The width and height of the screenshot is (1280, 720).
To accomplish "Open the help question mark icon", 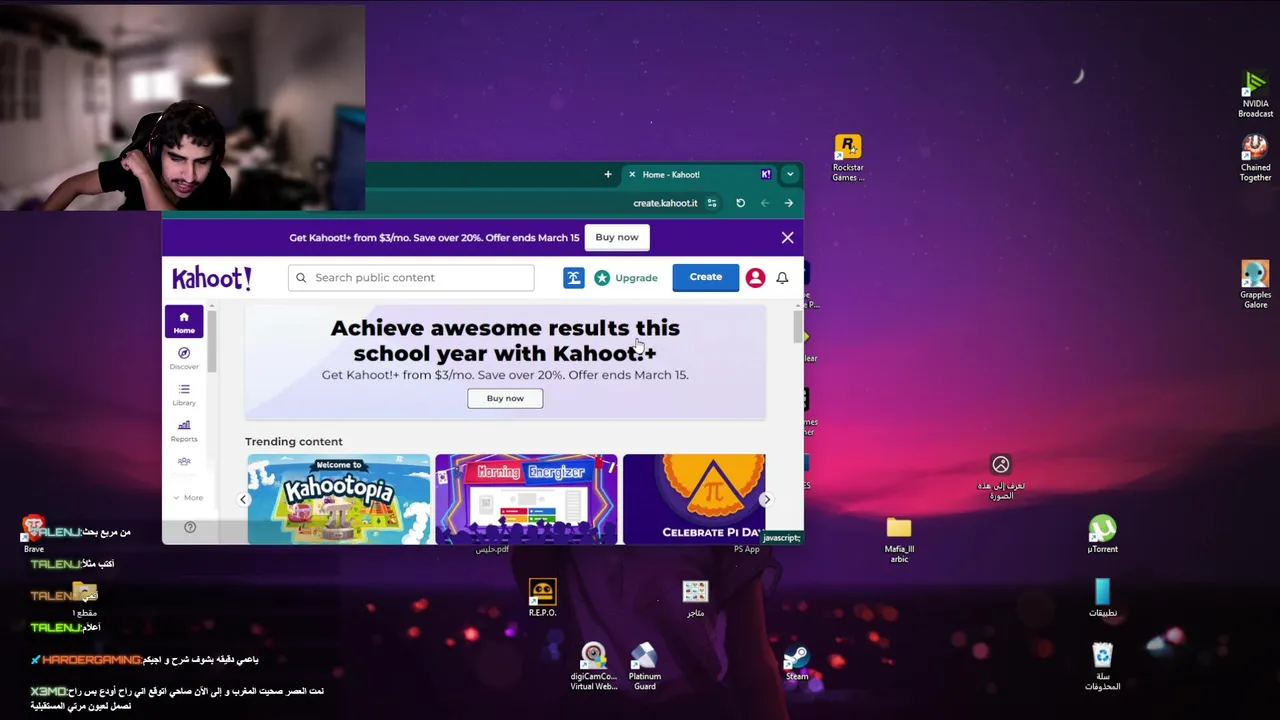I will pos(190,527).
